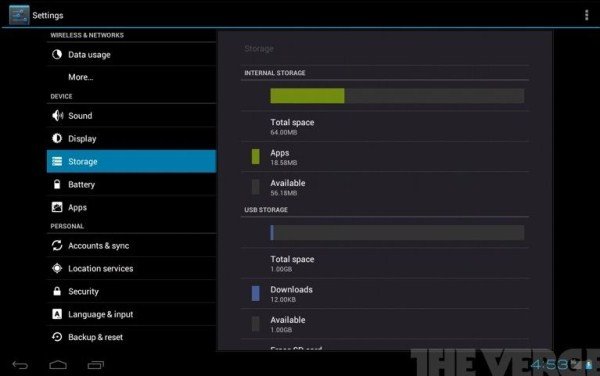Select the Apps label in sidebar
The image size is (600, 376).
[x=78, y=208]
